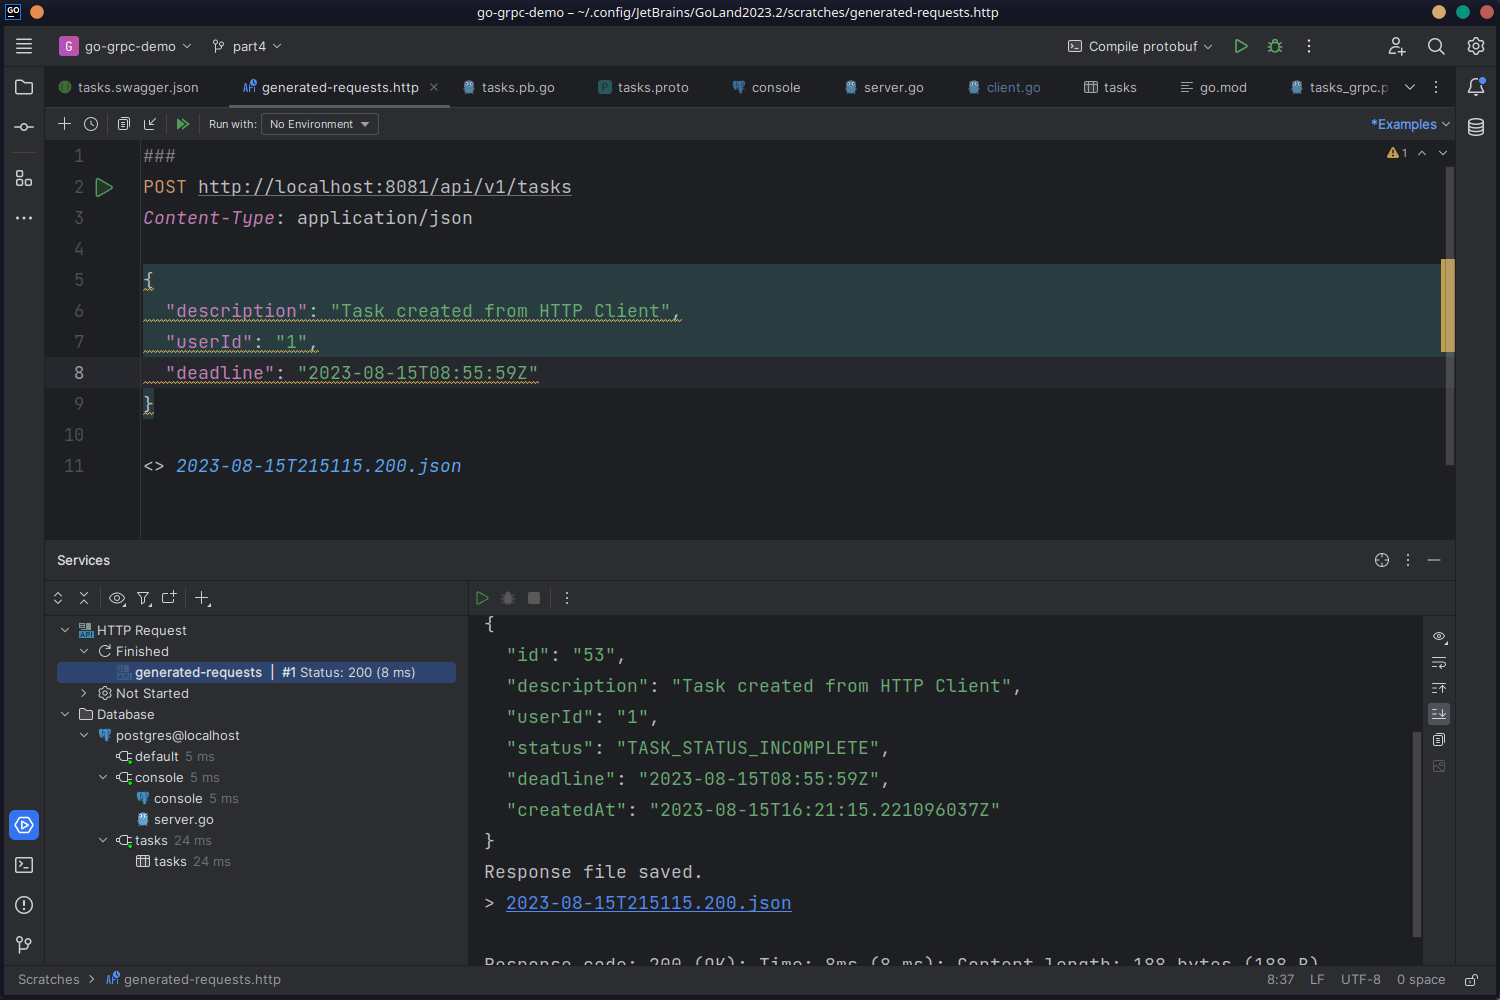Switch to the tasks.proto tab
Screen dimensions: 1500x1000
click(652, 87)
